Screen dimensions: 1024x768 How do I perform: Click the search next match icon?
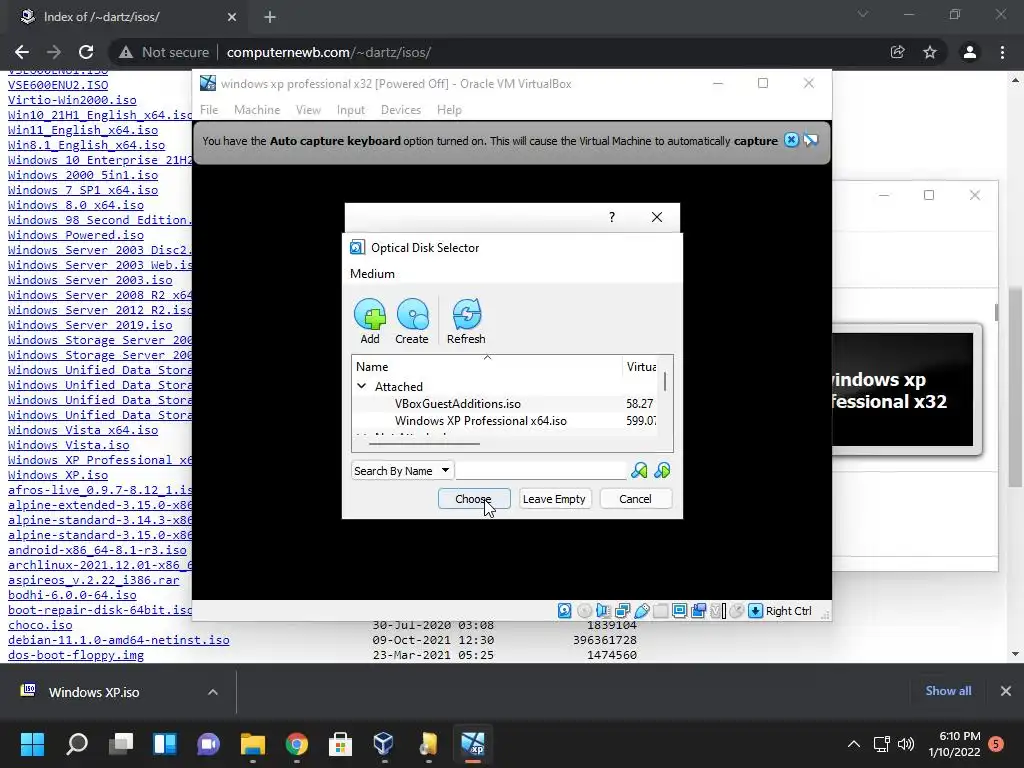point(662,470)
